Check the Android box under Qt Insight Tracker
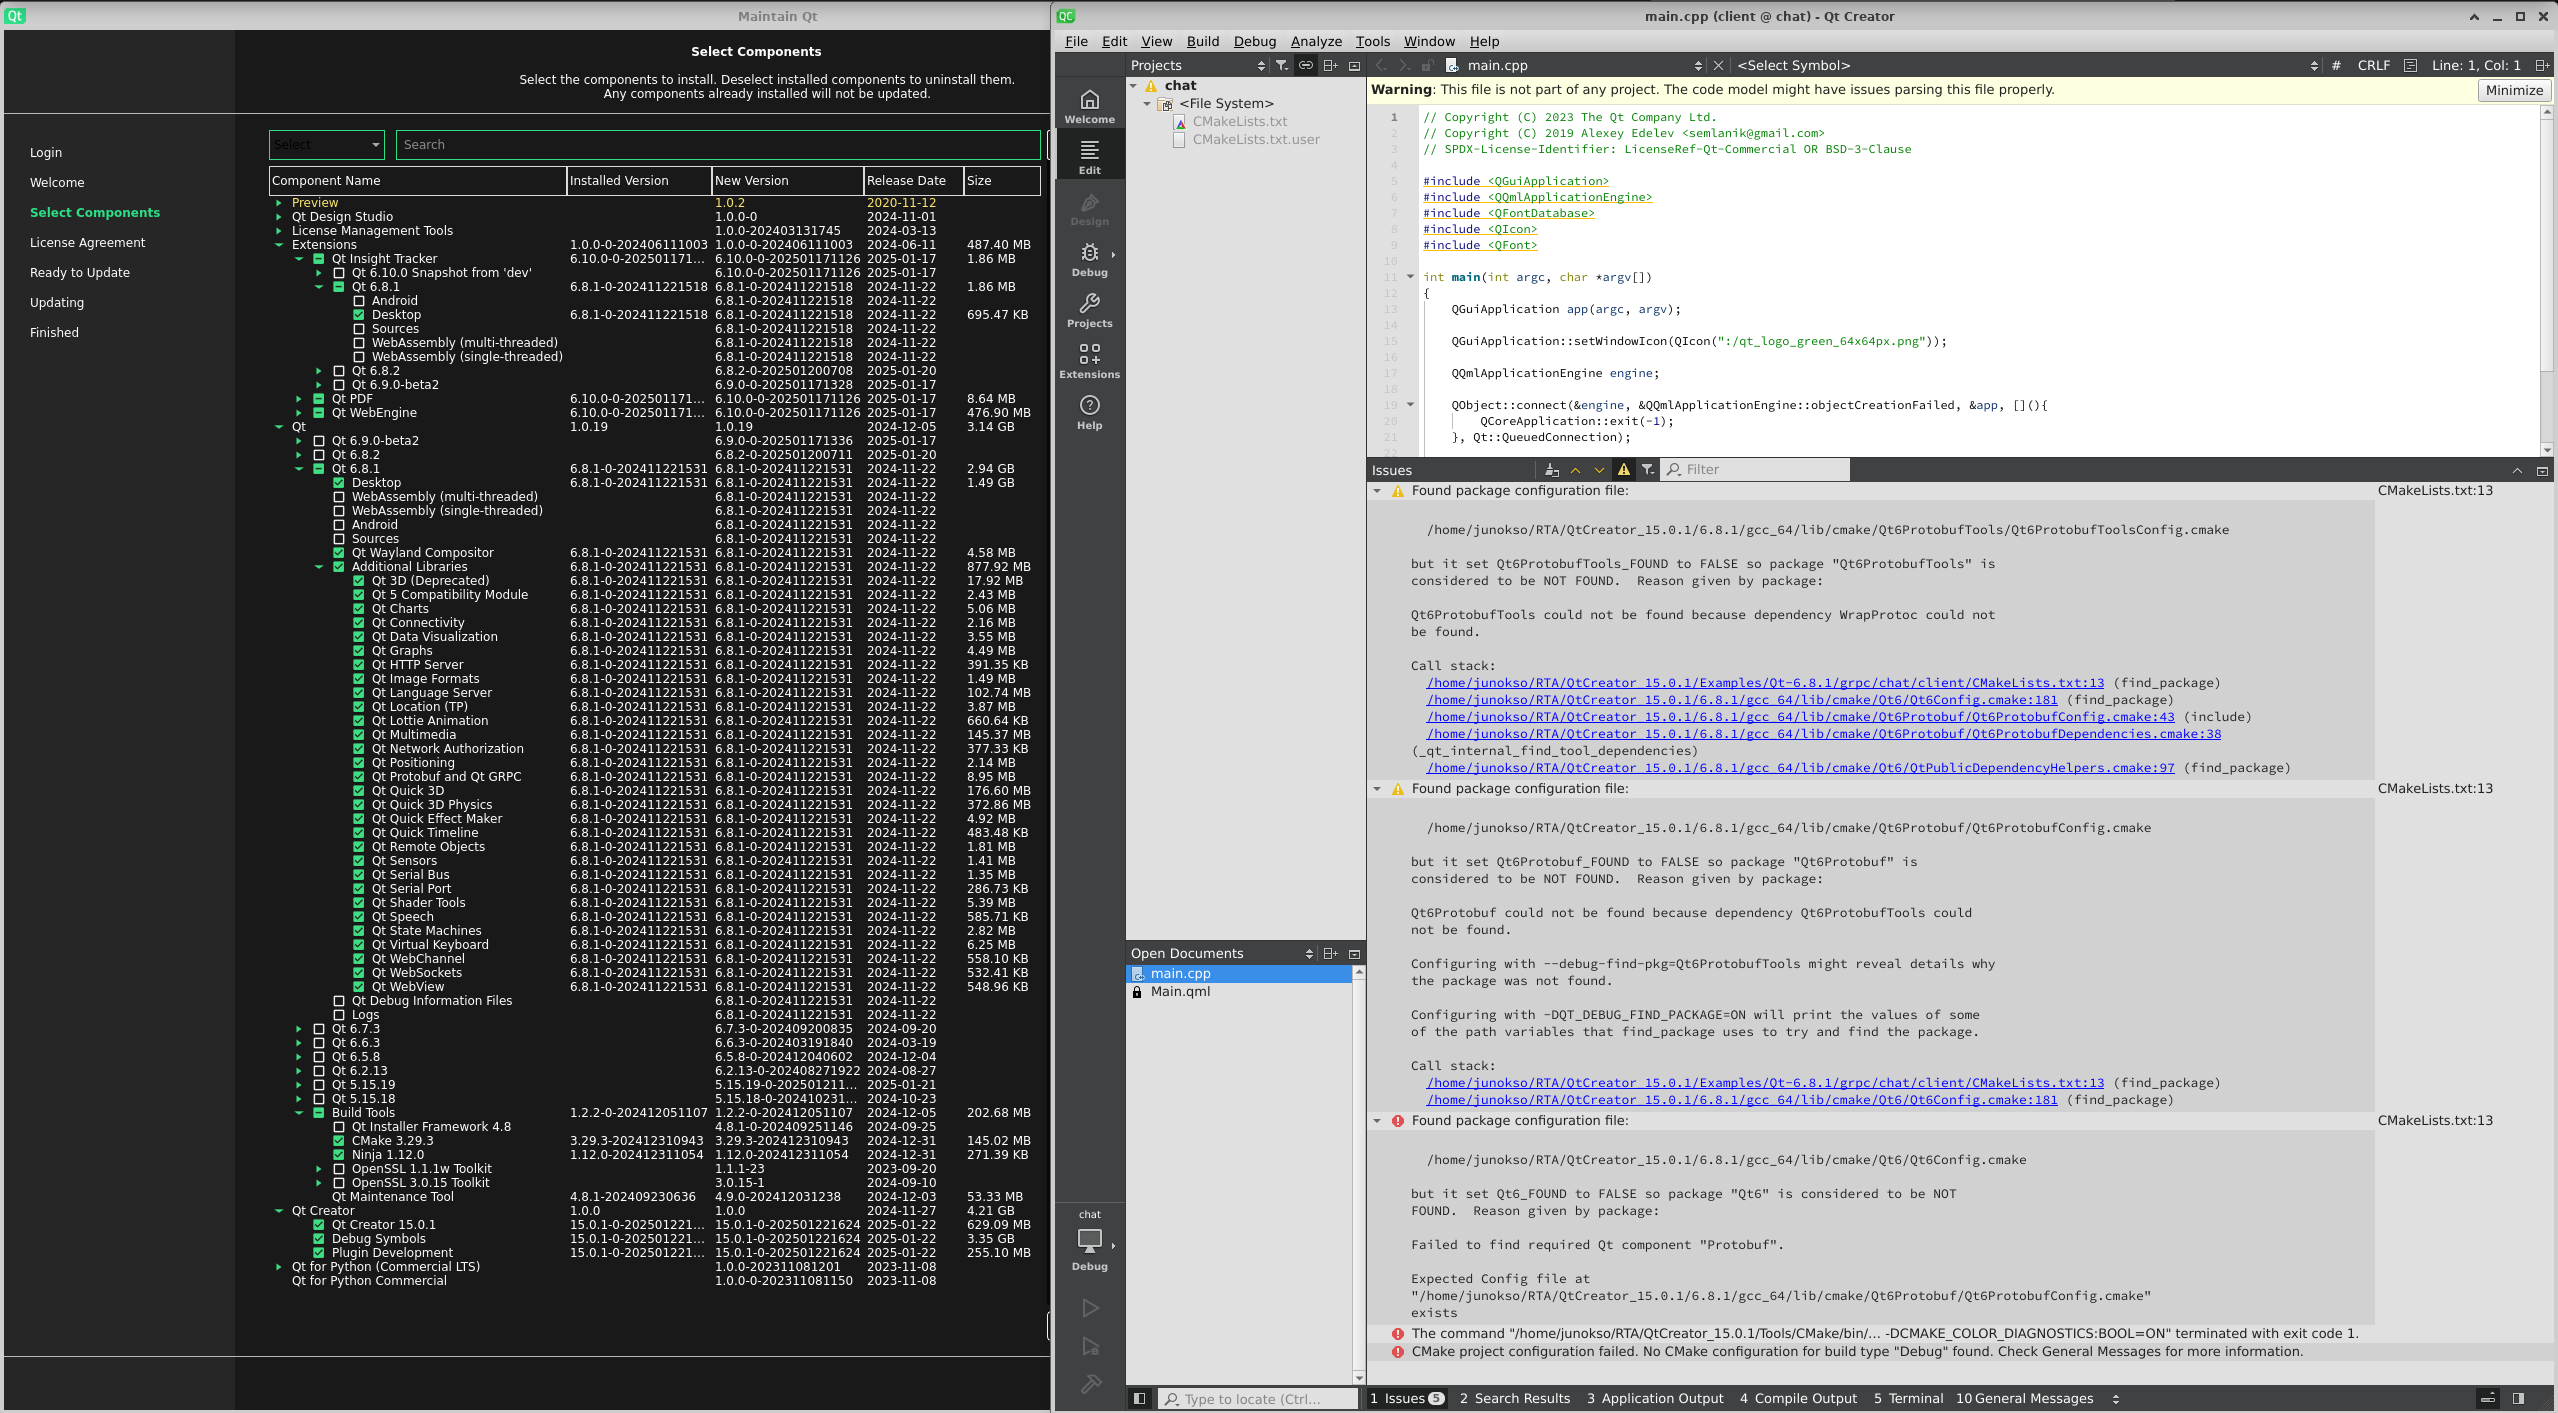The width and height of the screenshot is (2558, 1413). pos(359,301)
